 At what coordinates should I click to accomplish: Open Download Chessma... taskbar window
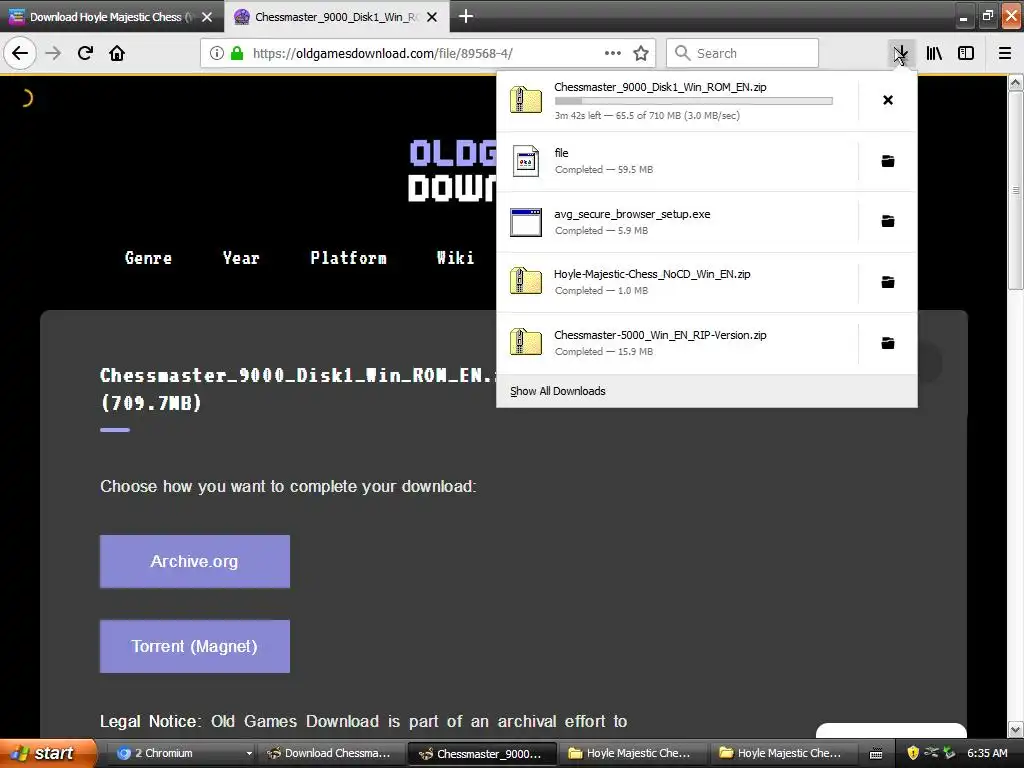[x=332, y=753]
